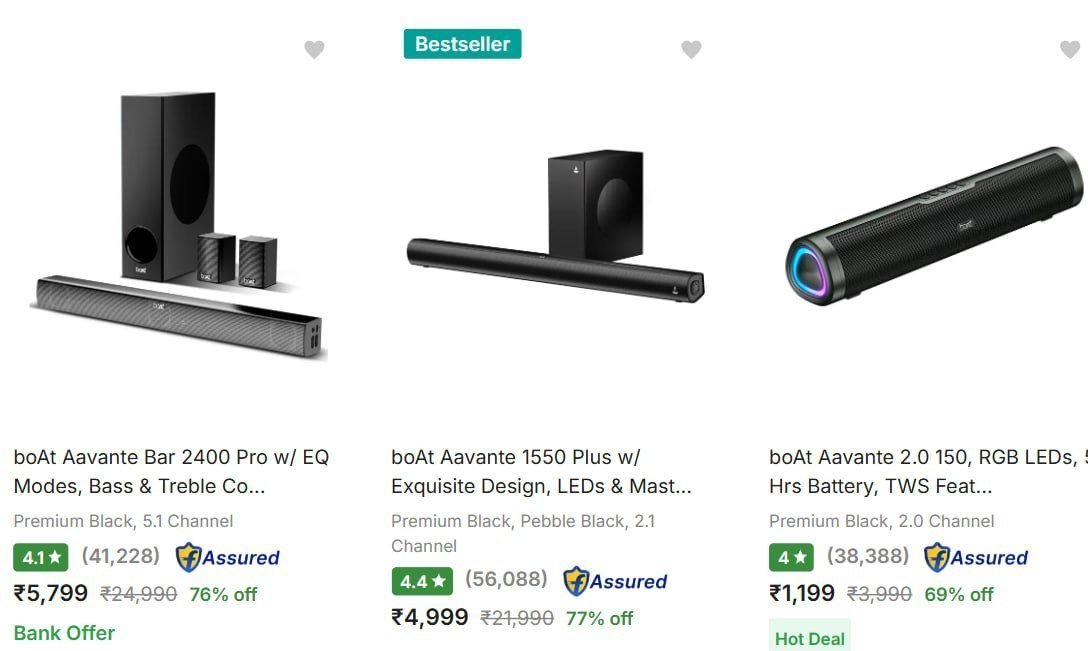Viewport: 1088px width, 651px height.
Task: Click the Hot Deal tag
Action: click(x=809, y=638)
